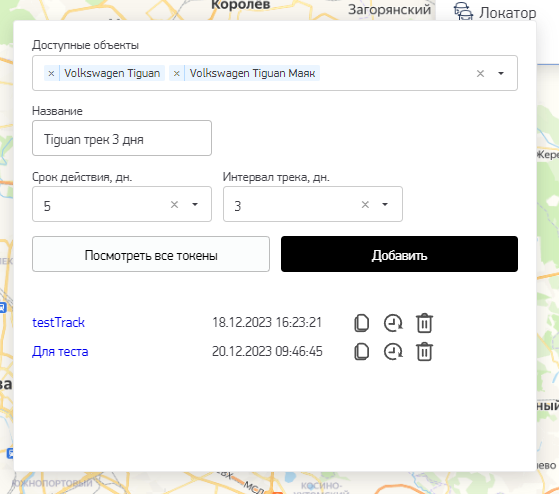Extend the testTrack token duration via clock icon

pos(393,323)
